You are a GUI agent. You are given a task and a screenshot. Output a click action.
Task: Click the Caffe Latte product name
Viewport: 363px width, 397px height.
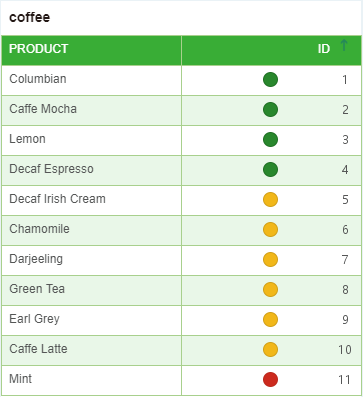tap(38, 349)
